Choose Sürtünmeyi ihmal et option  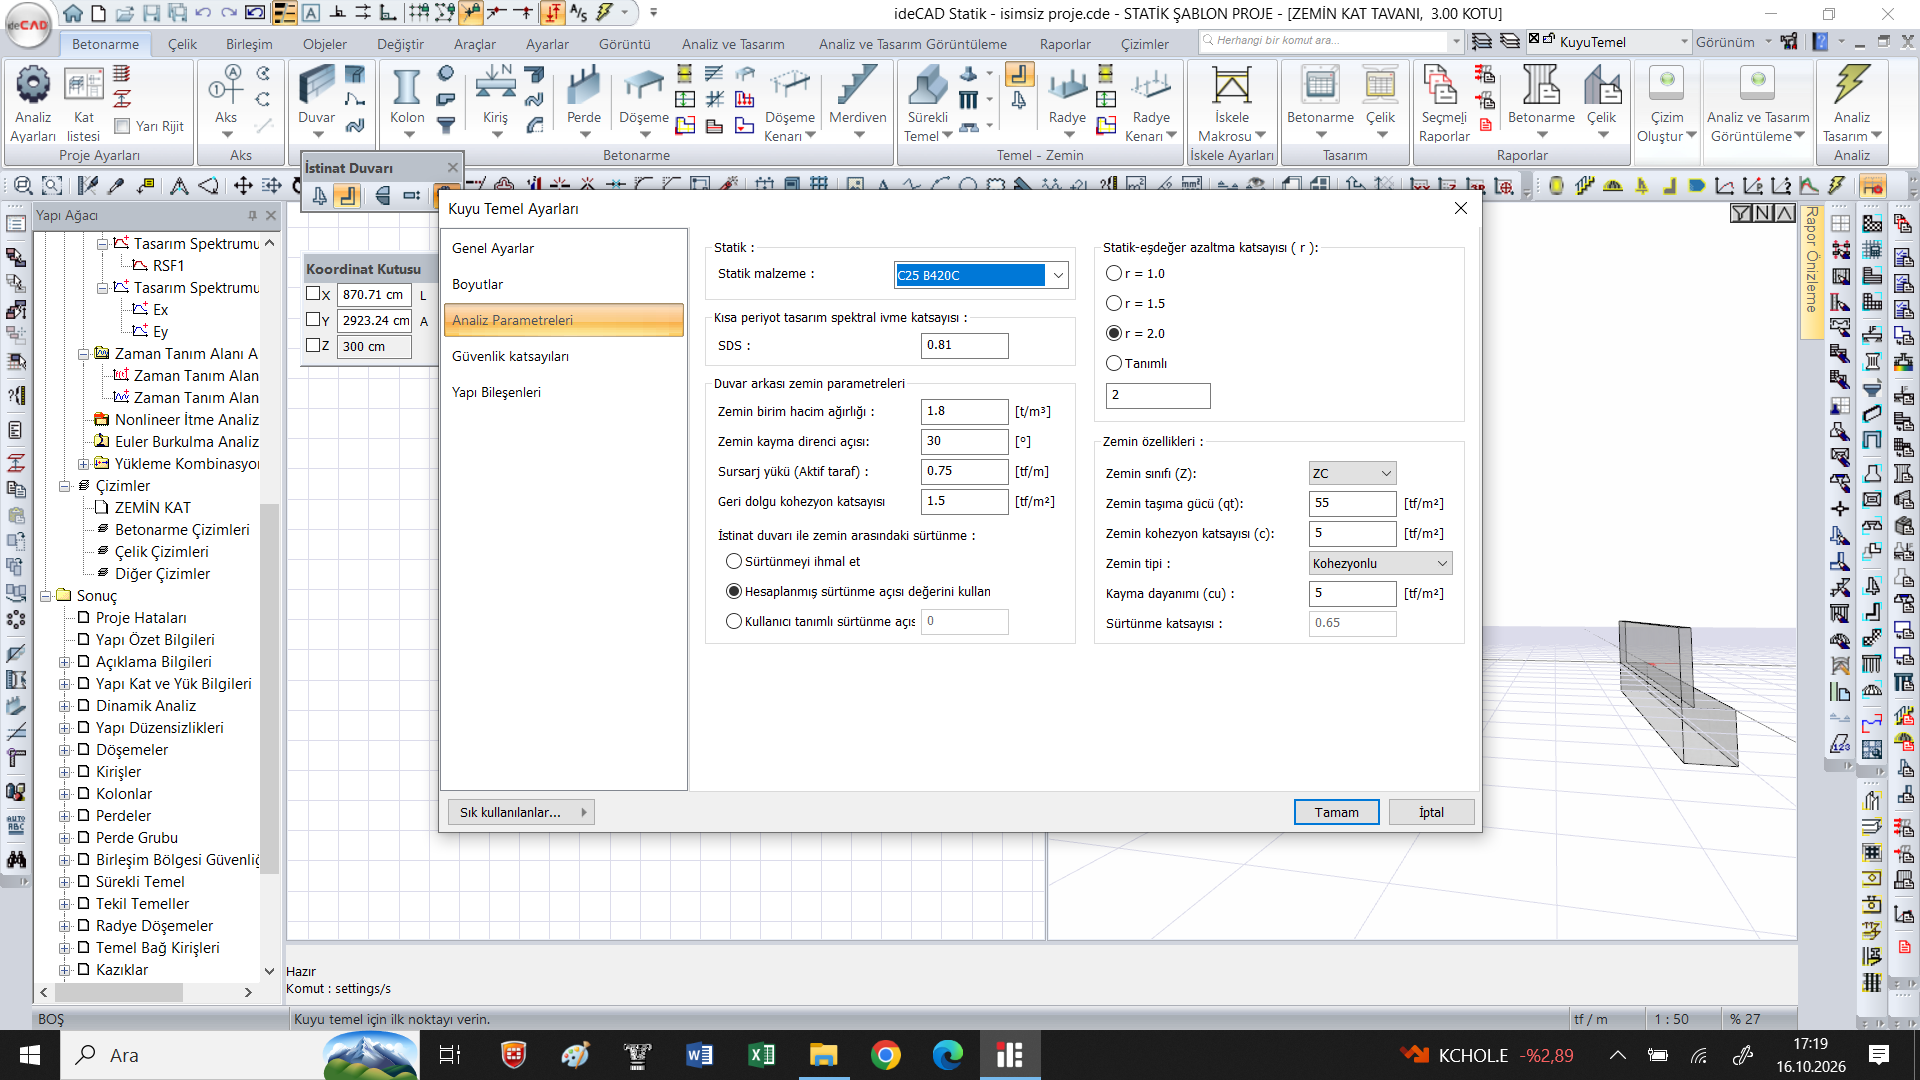coord(734,562)
